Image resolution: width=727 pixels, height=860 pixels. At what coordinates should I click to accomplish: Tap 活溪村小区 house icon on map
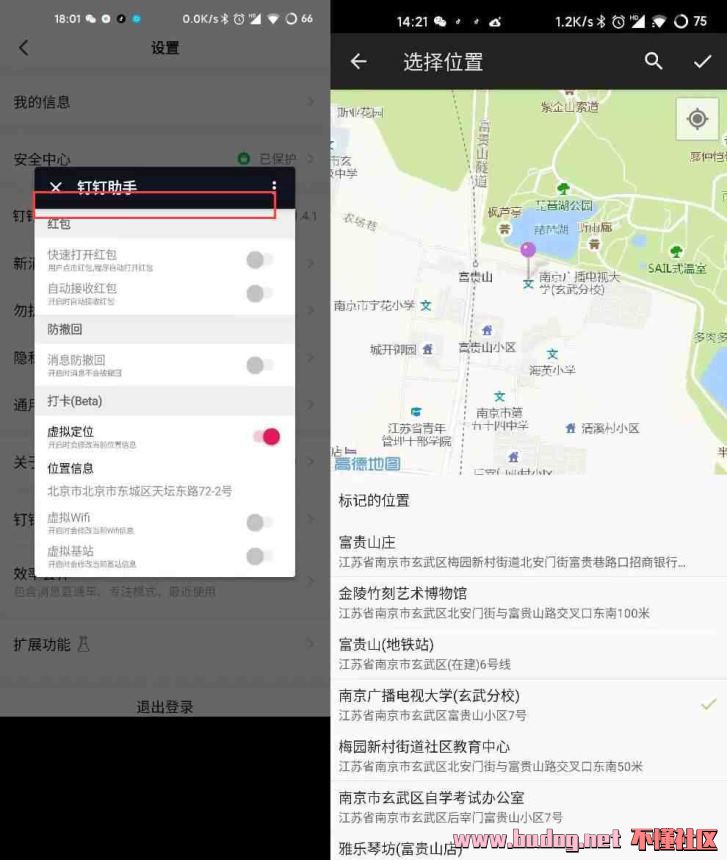point(570,428)
